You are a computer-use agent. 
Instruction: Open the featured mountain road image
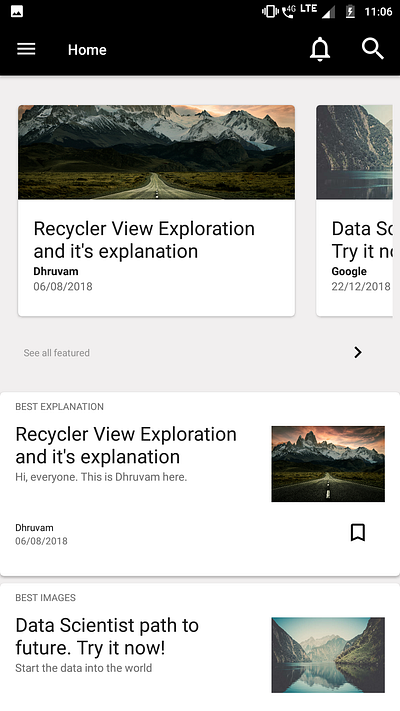pos(156,152)
